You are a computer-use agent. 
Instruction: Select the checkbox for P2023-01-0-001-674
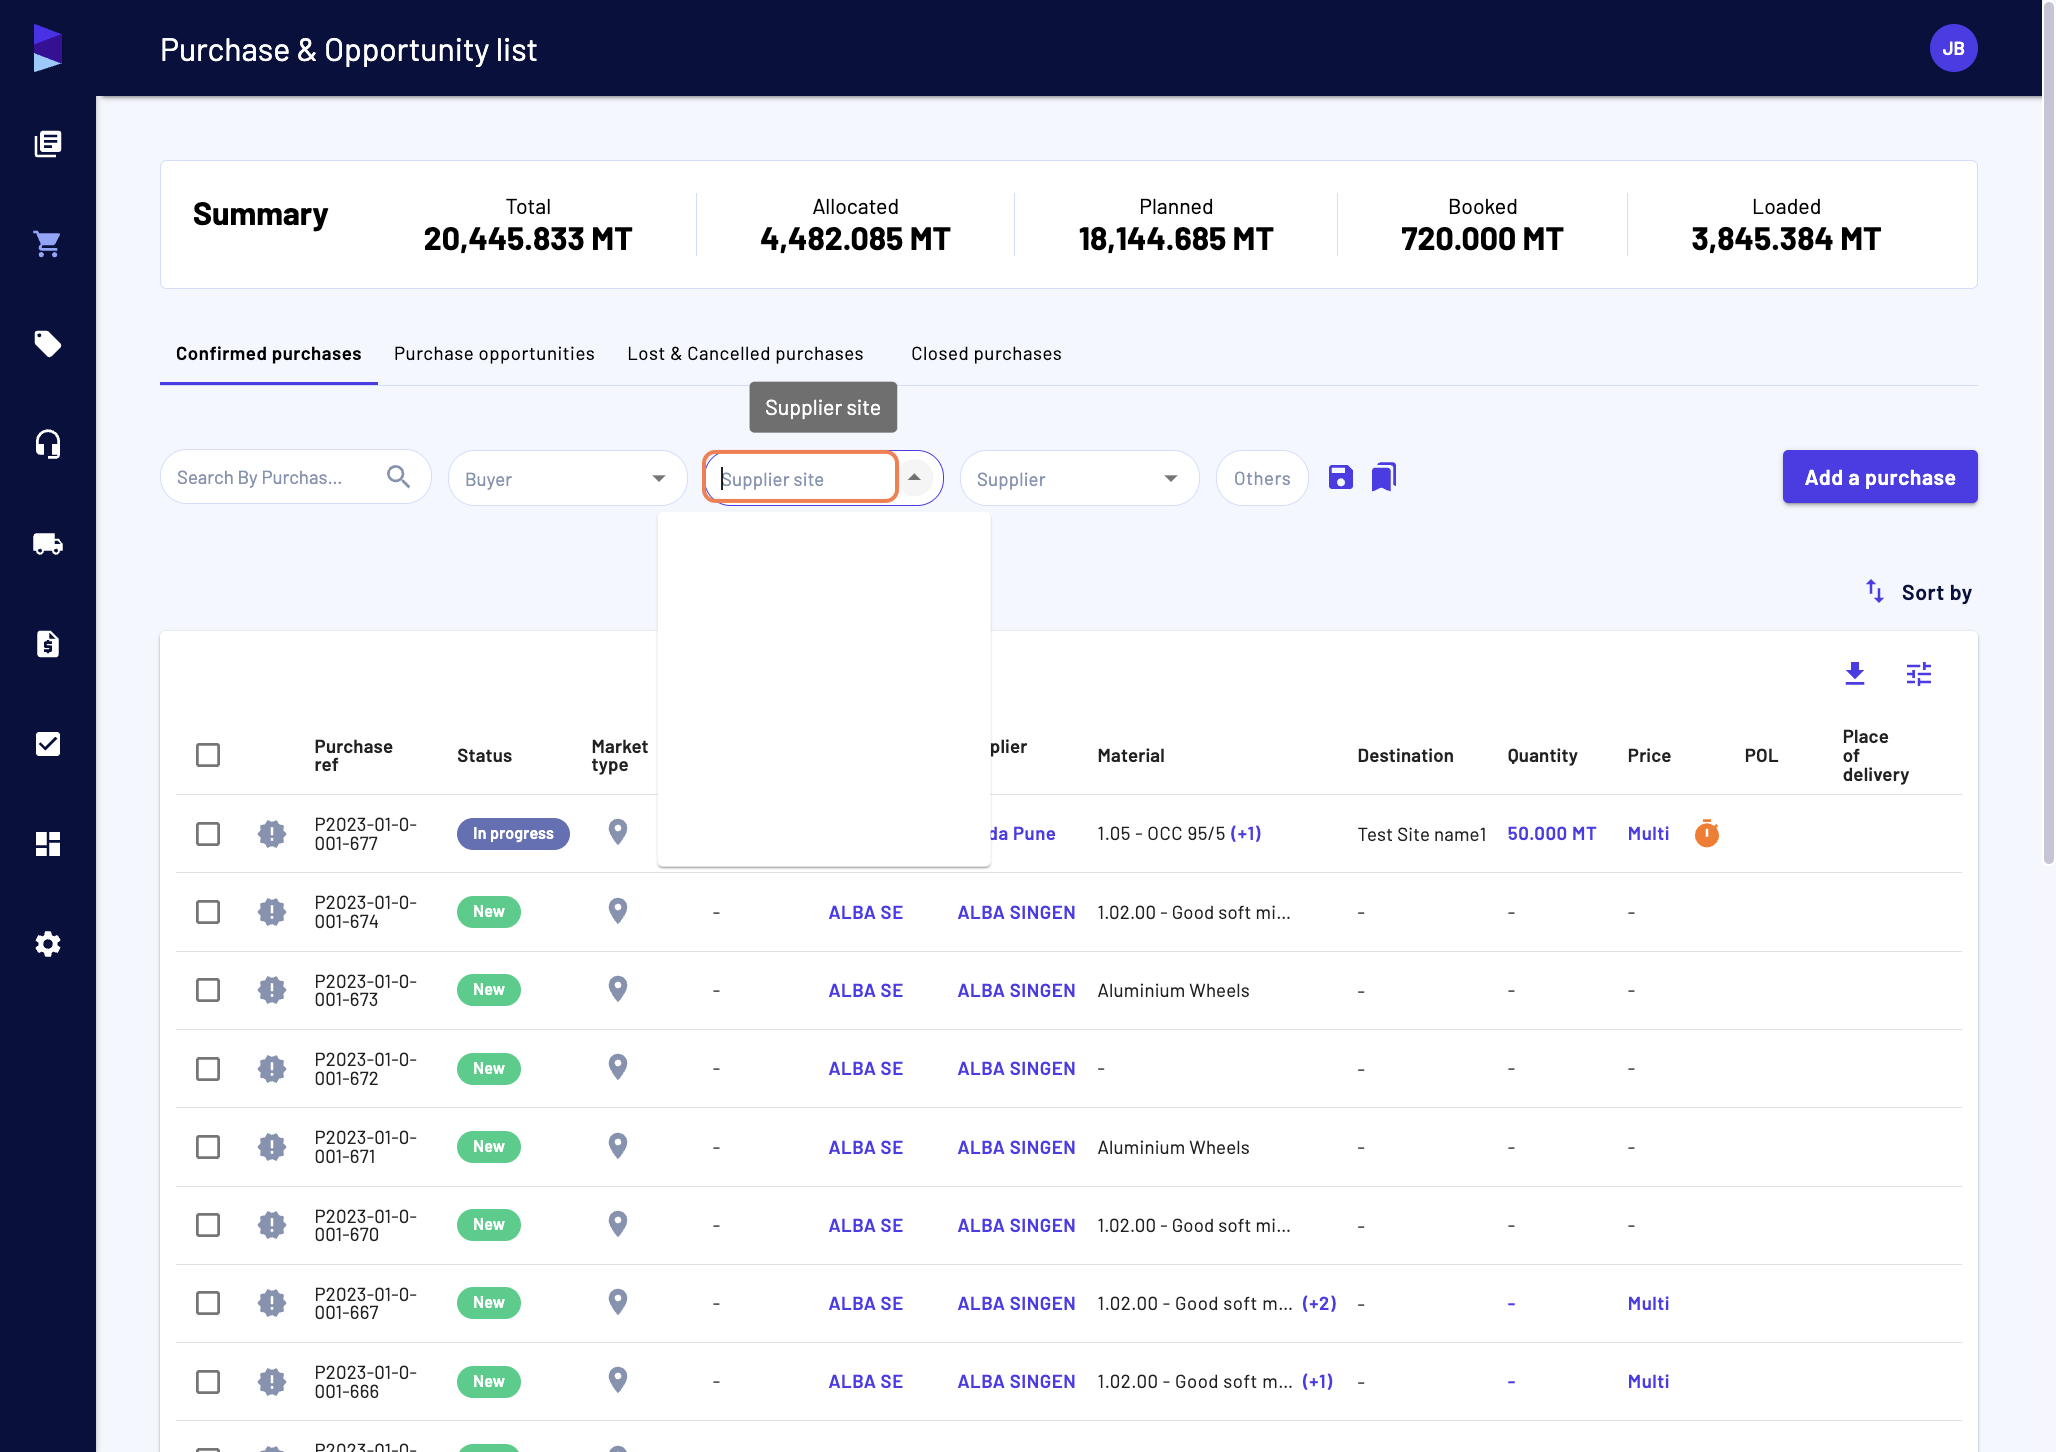(208, 912)
